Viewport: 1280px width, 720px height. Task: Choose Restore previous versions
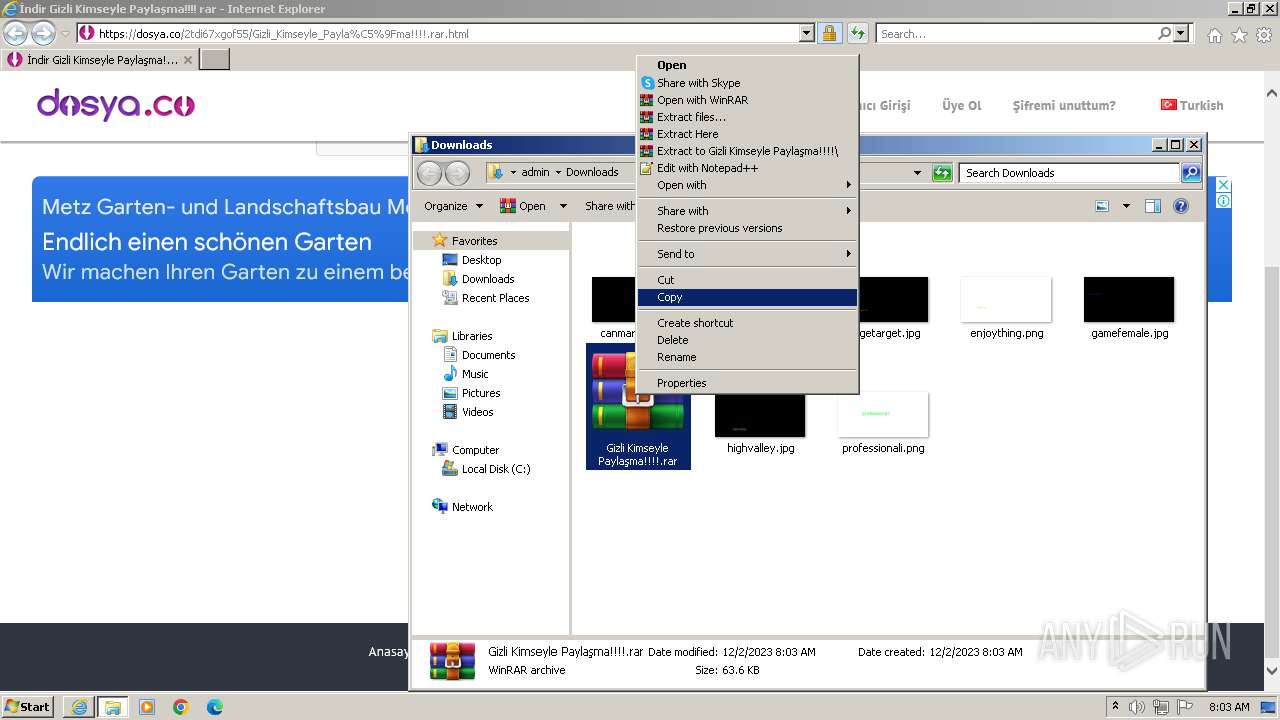point(747,228)
